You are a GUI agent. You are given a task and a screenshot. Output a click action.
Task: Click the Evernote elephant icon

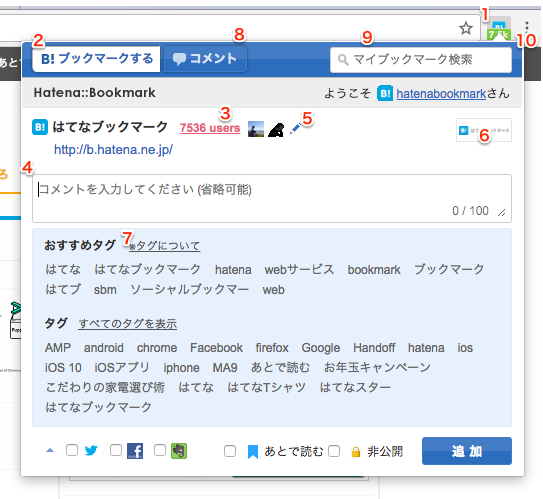(179, 451)
